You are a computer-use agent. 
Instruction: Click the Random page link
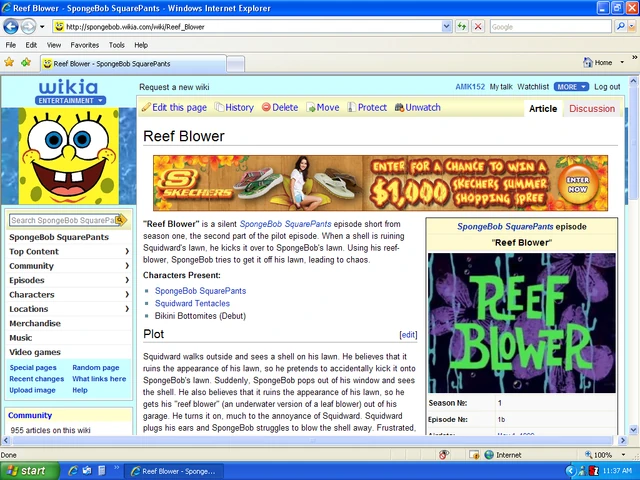tap(96, 367)
